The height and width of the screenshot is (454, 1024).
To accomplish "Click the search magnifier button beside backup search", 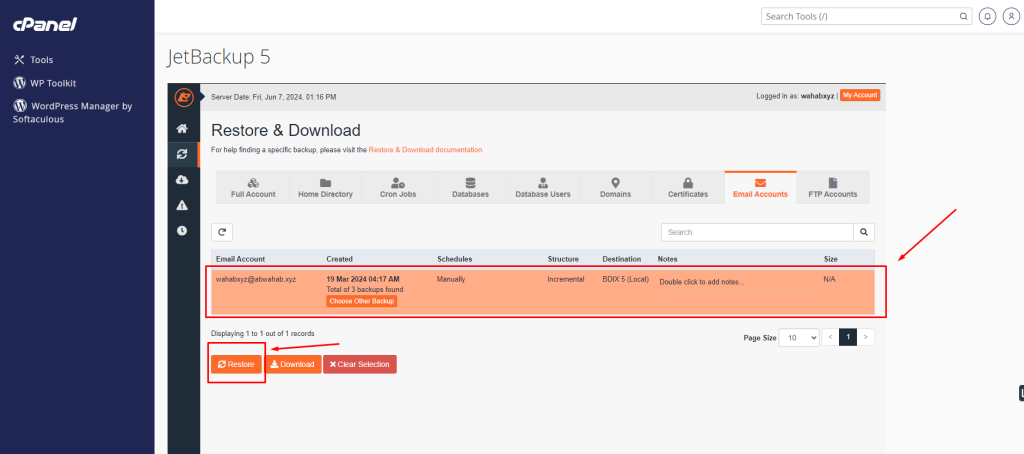I will [866, 232].
